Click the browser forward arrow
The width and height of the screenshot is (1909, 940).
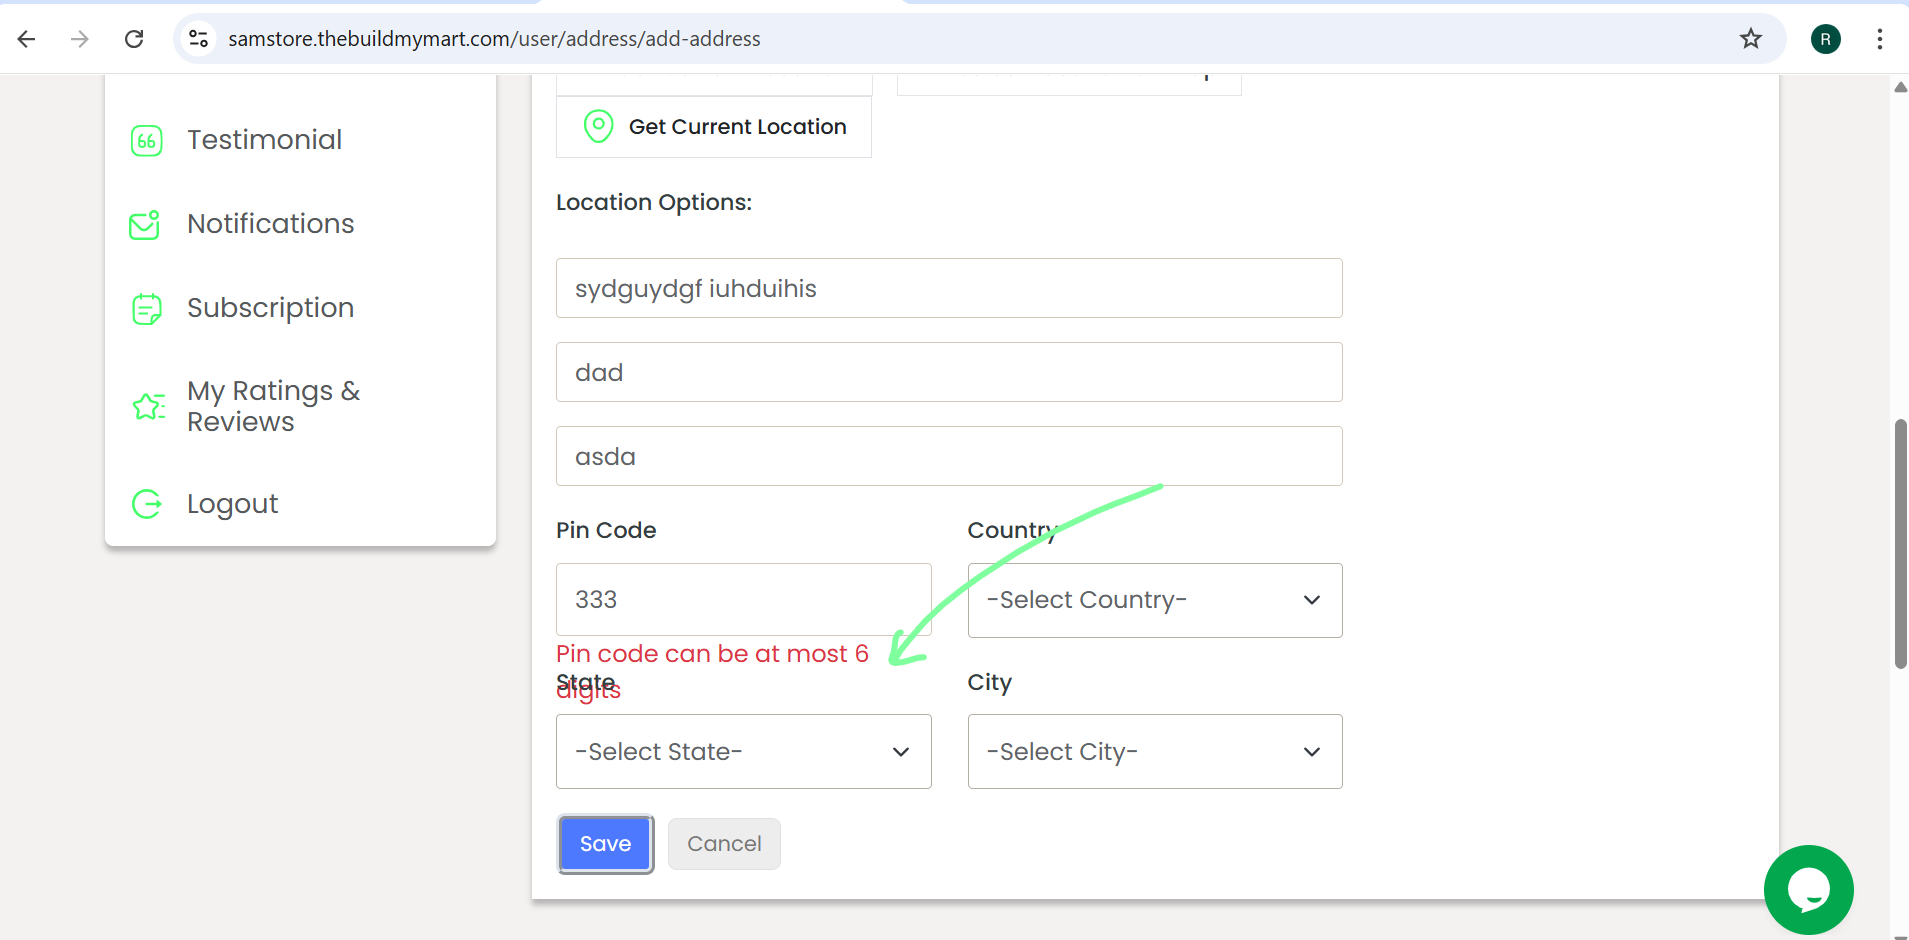click(x=80, y=39)
